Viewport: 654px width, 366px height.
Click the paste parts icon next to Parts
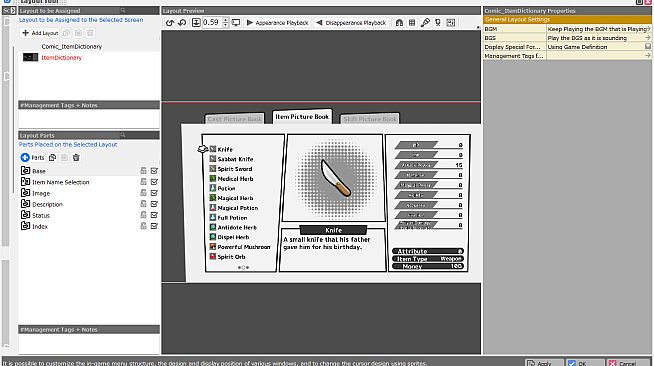coord(64,158)
